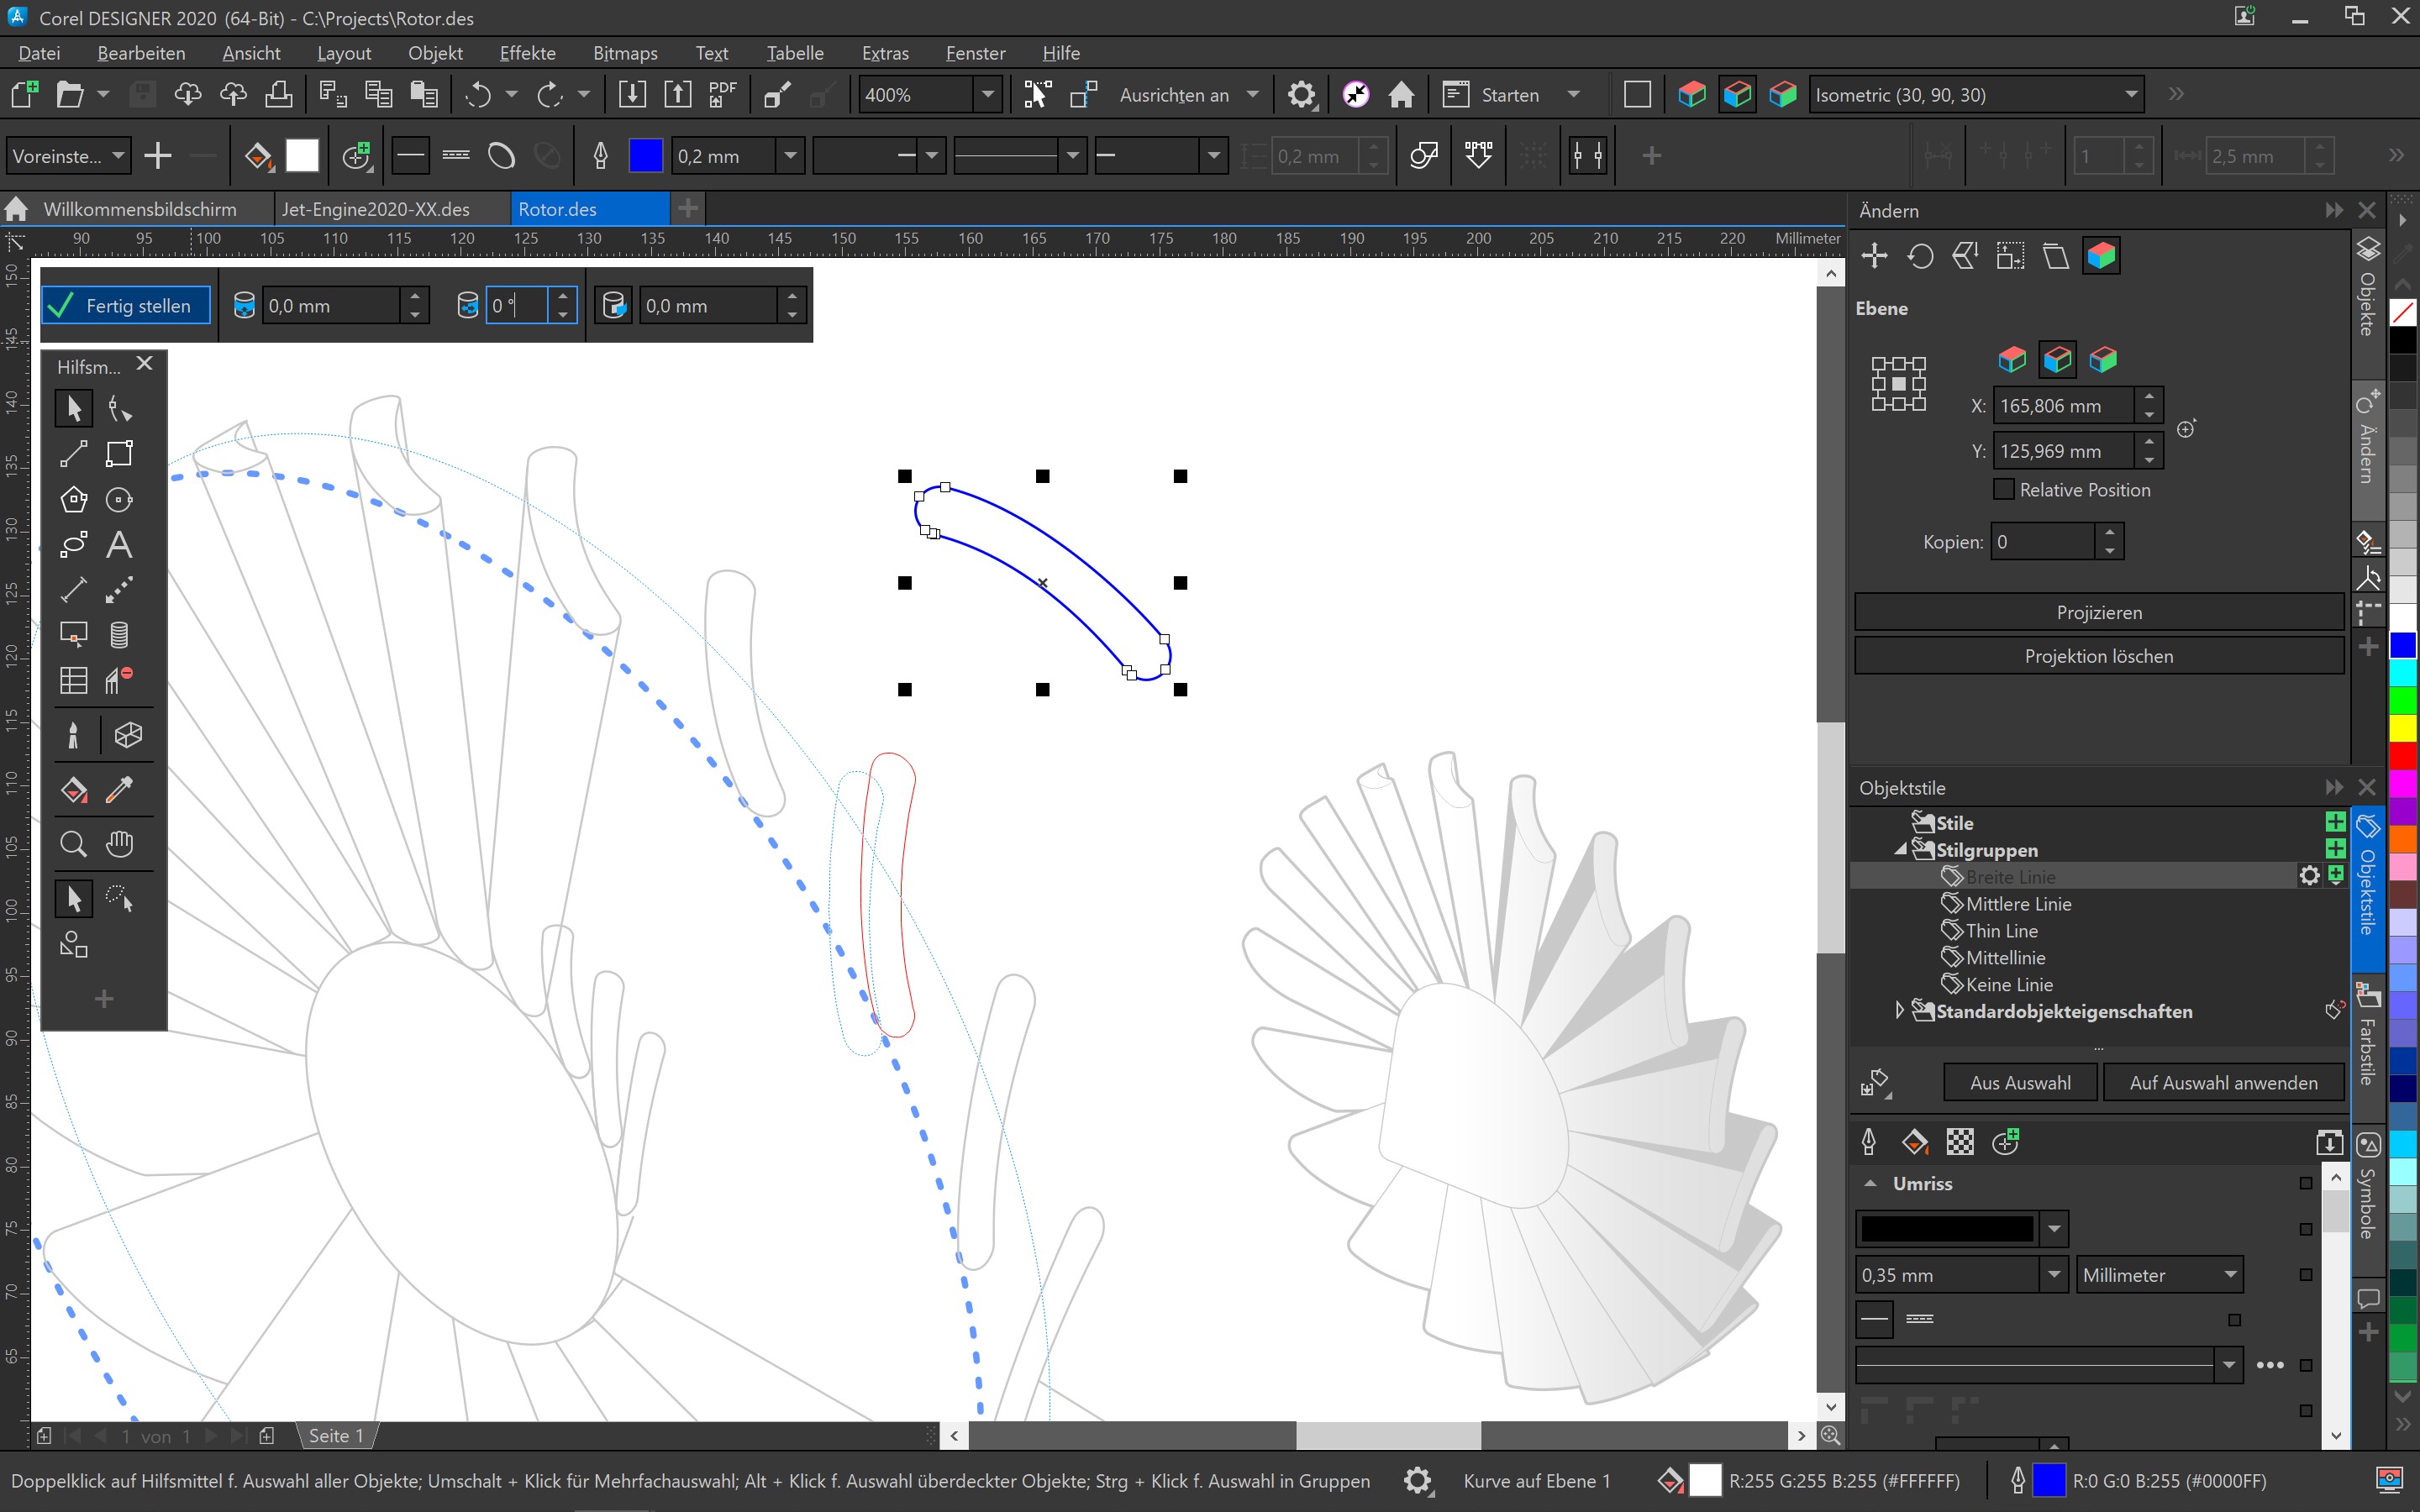Enable the Relative Position checkbox
Image resolution: width=2420 pixels, height=1512 pixels.
coord(2003,489)
